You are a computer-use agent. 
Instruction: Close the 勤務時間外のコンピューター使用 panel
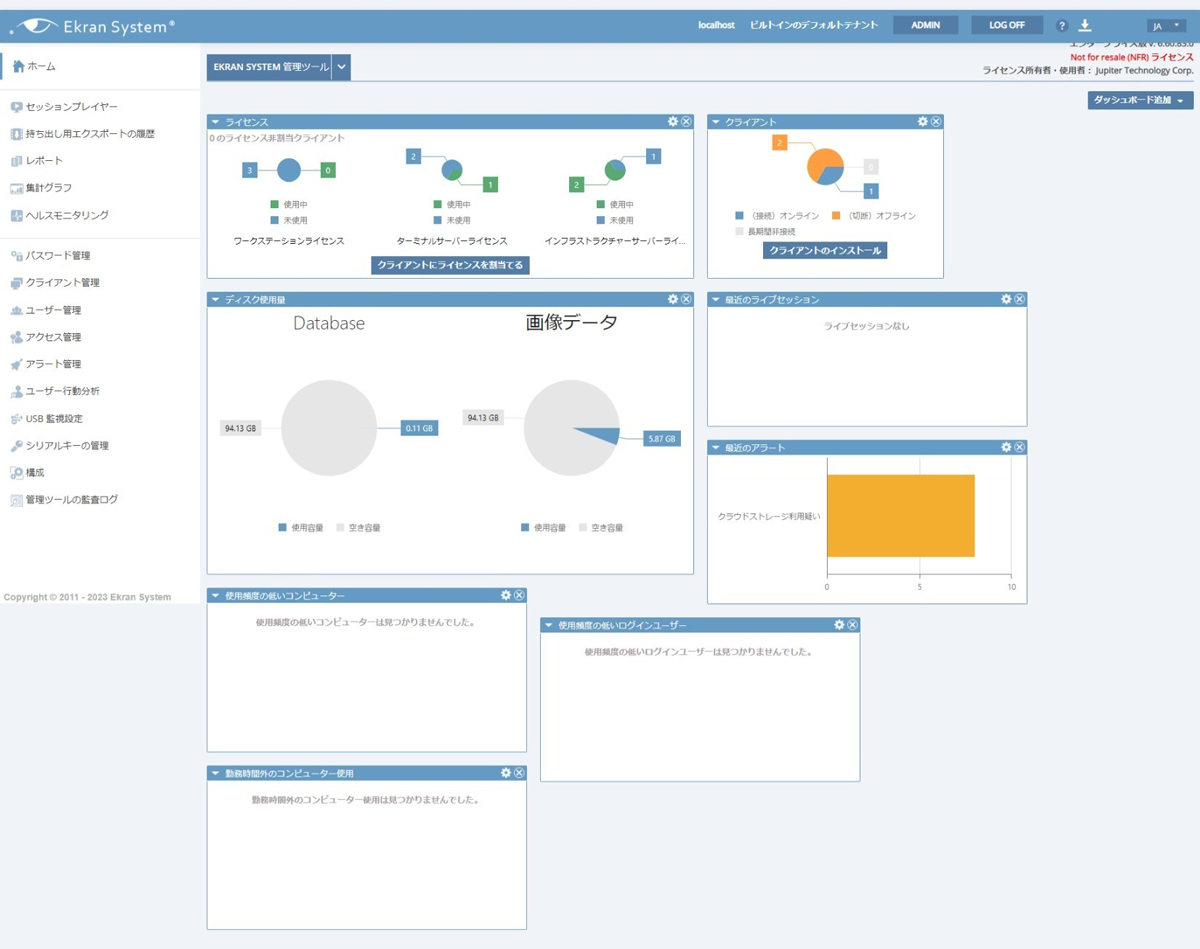pyautogui.click(x=519, y=773)
